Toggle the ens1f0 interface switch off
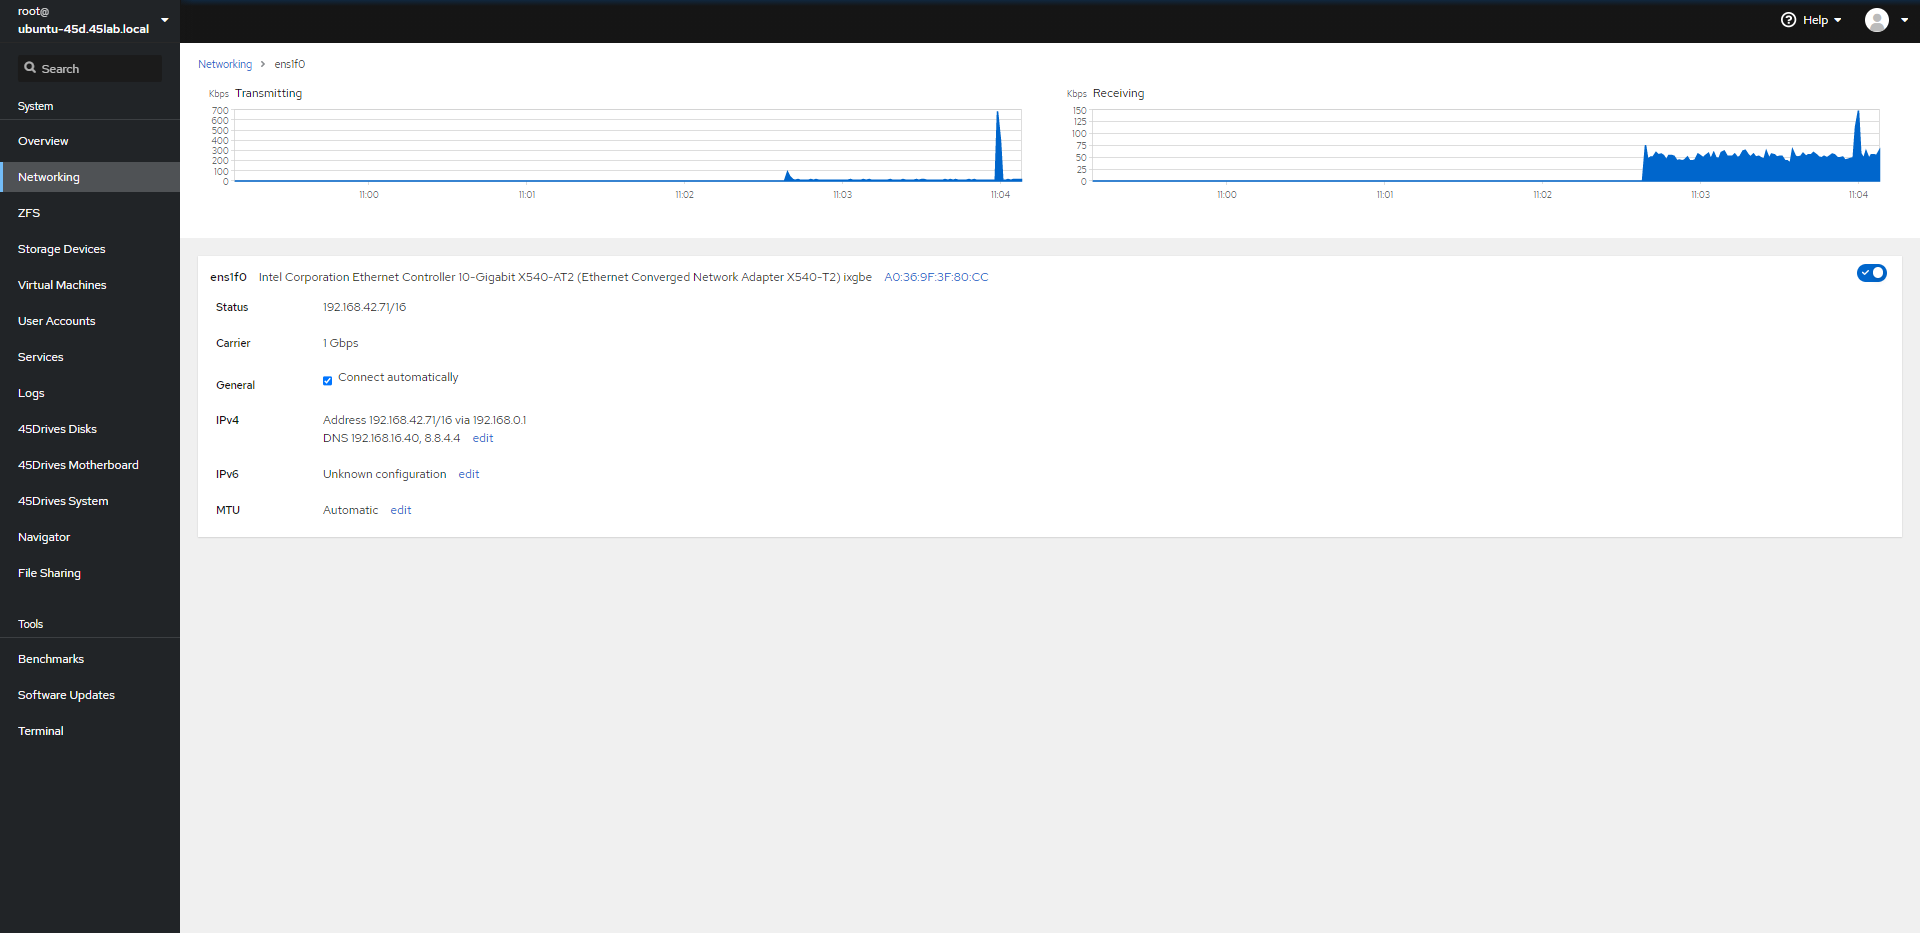This screenshot has width=1920, height=933. coord(1871,273)
